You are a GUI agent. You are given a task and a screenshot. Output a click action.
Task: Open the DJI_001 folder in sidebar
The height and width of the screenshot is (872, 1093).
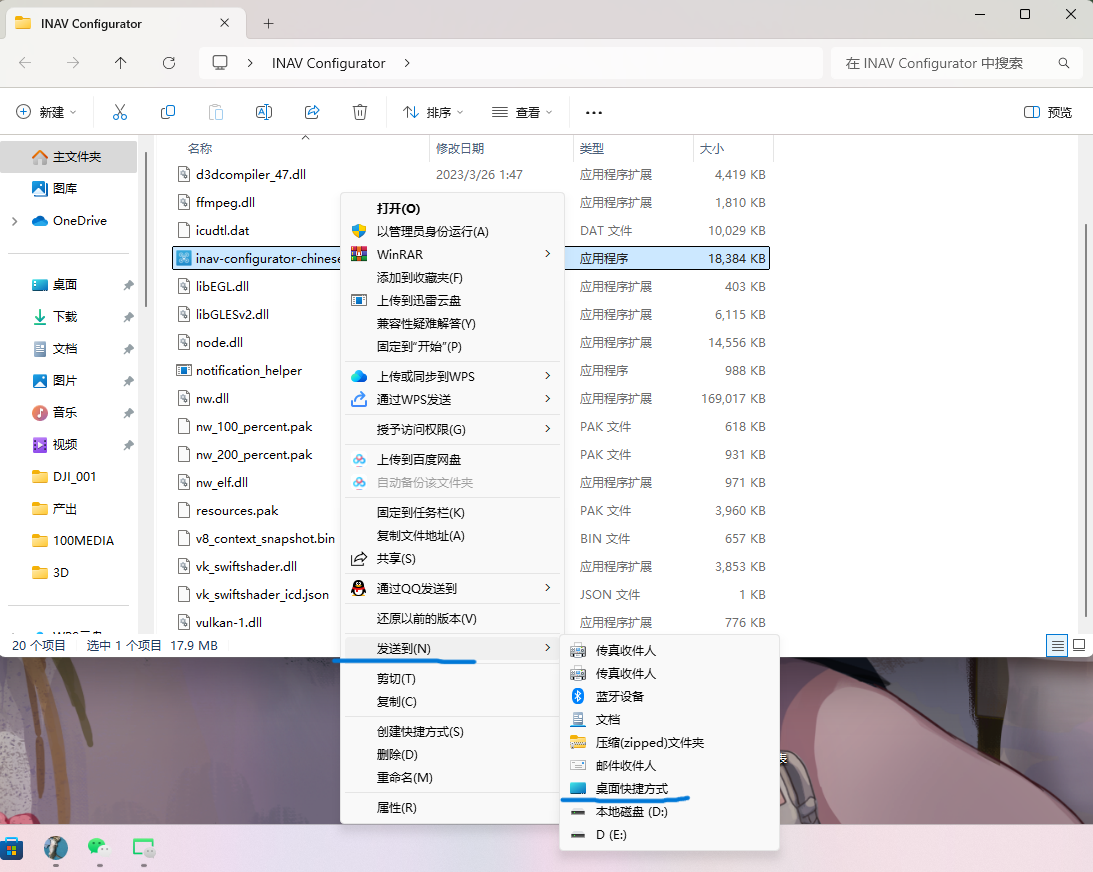(x=68, y=477)
